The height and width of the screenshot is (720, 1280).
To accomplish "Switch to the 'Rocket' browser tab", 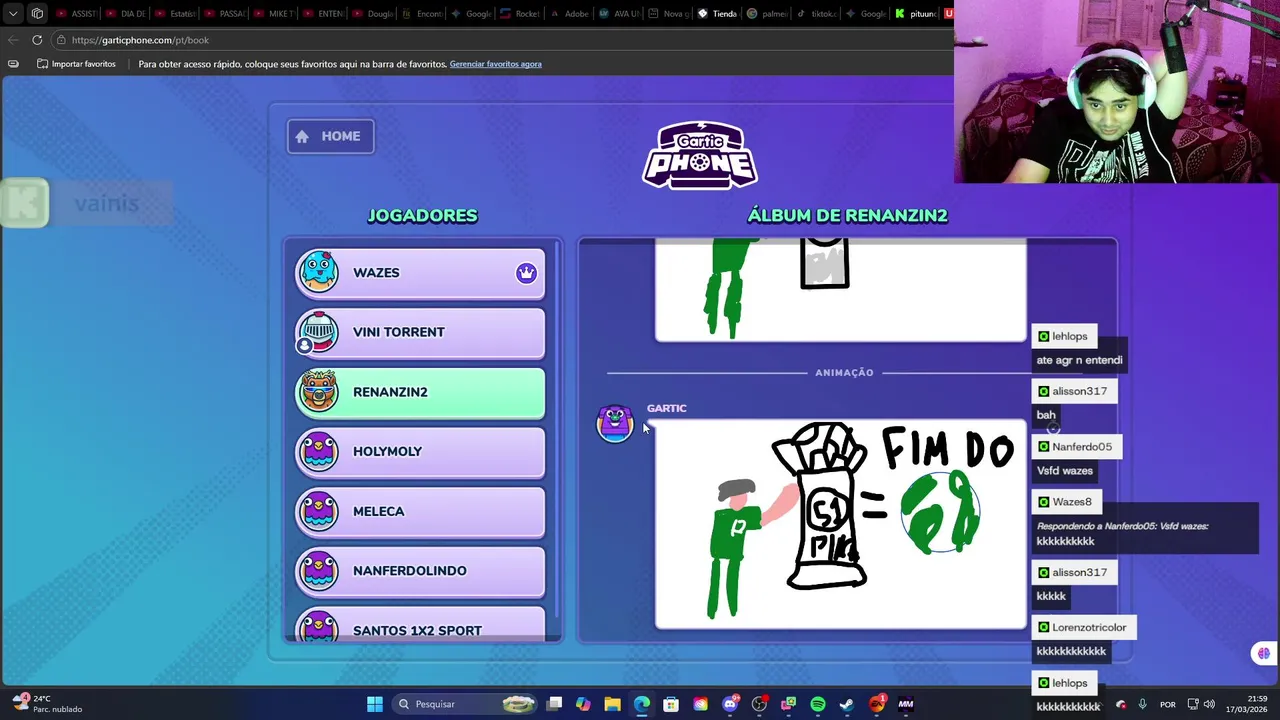I will [x=518, y=14].
